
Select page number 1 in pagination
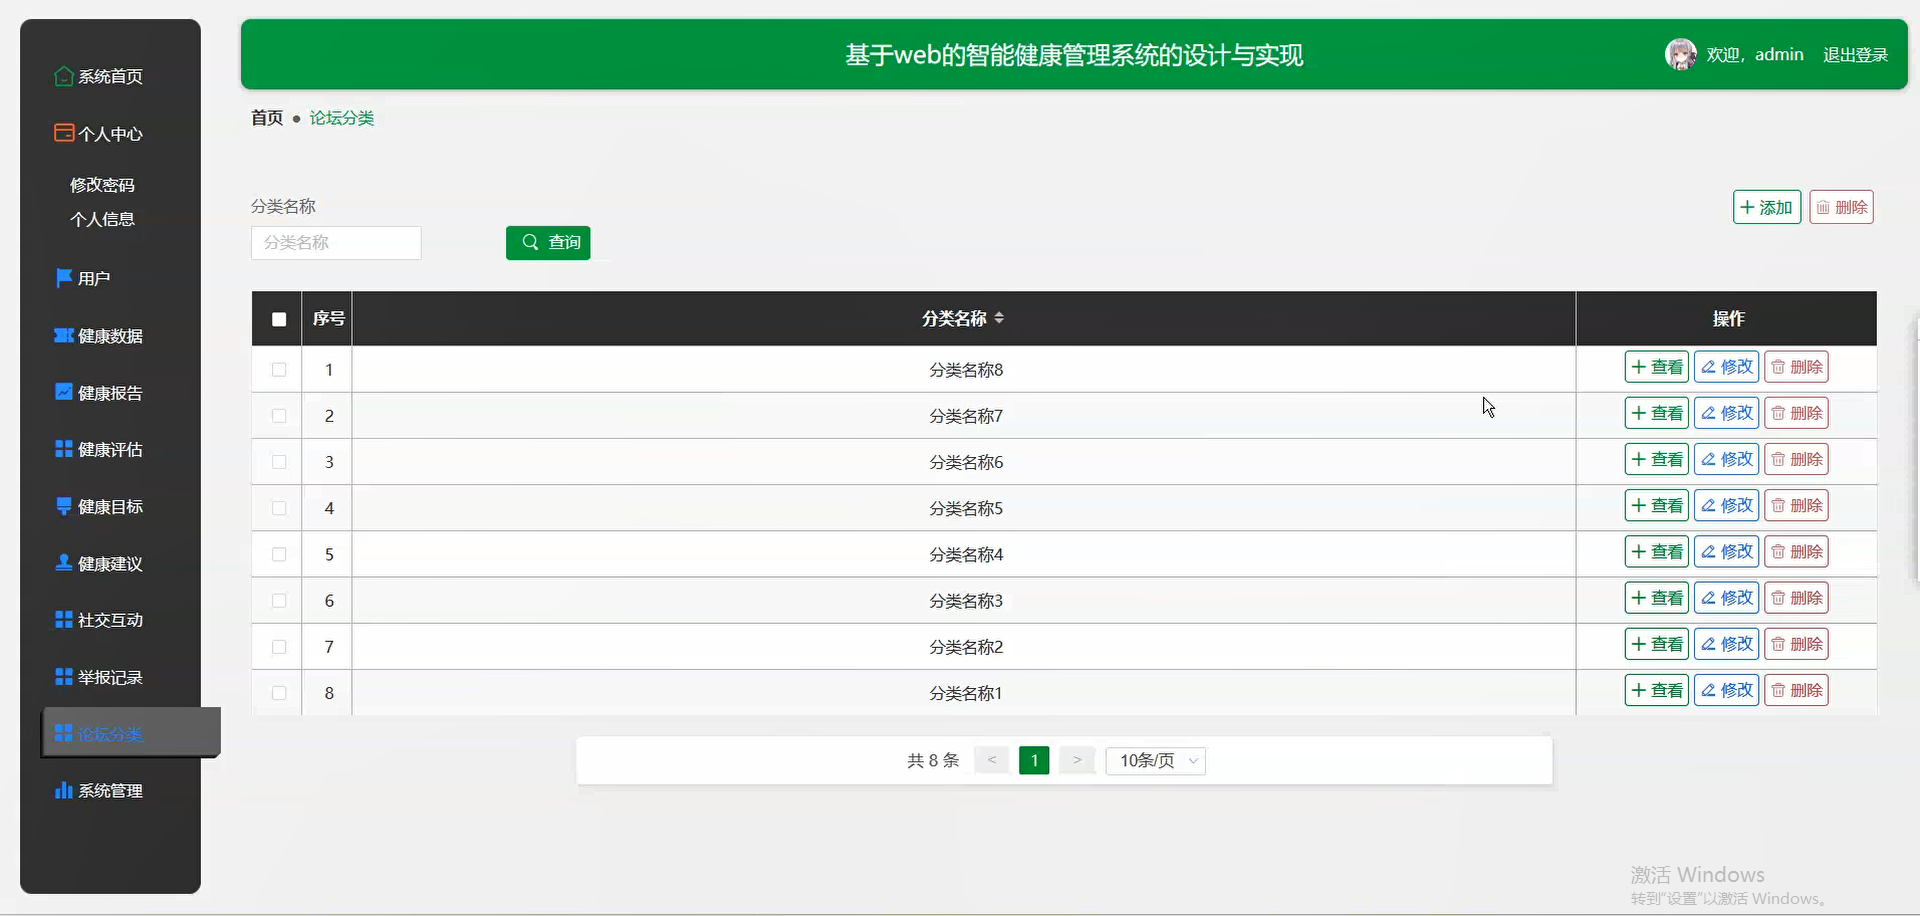point(1034,760)
